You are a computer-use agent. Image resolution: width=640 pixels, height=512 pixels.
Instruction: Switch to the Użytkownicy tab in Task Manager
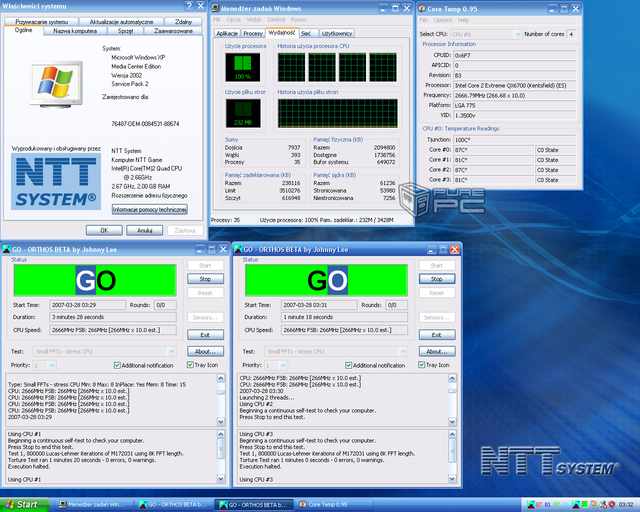tap(336, 33)
